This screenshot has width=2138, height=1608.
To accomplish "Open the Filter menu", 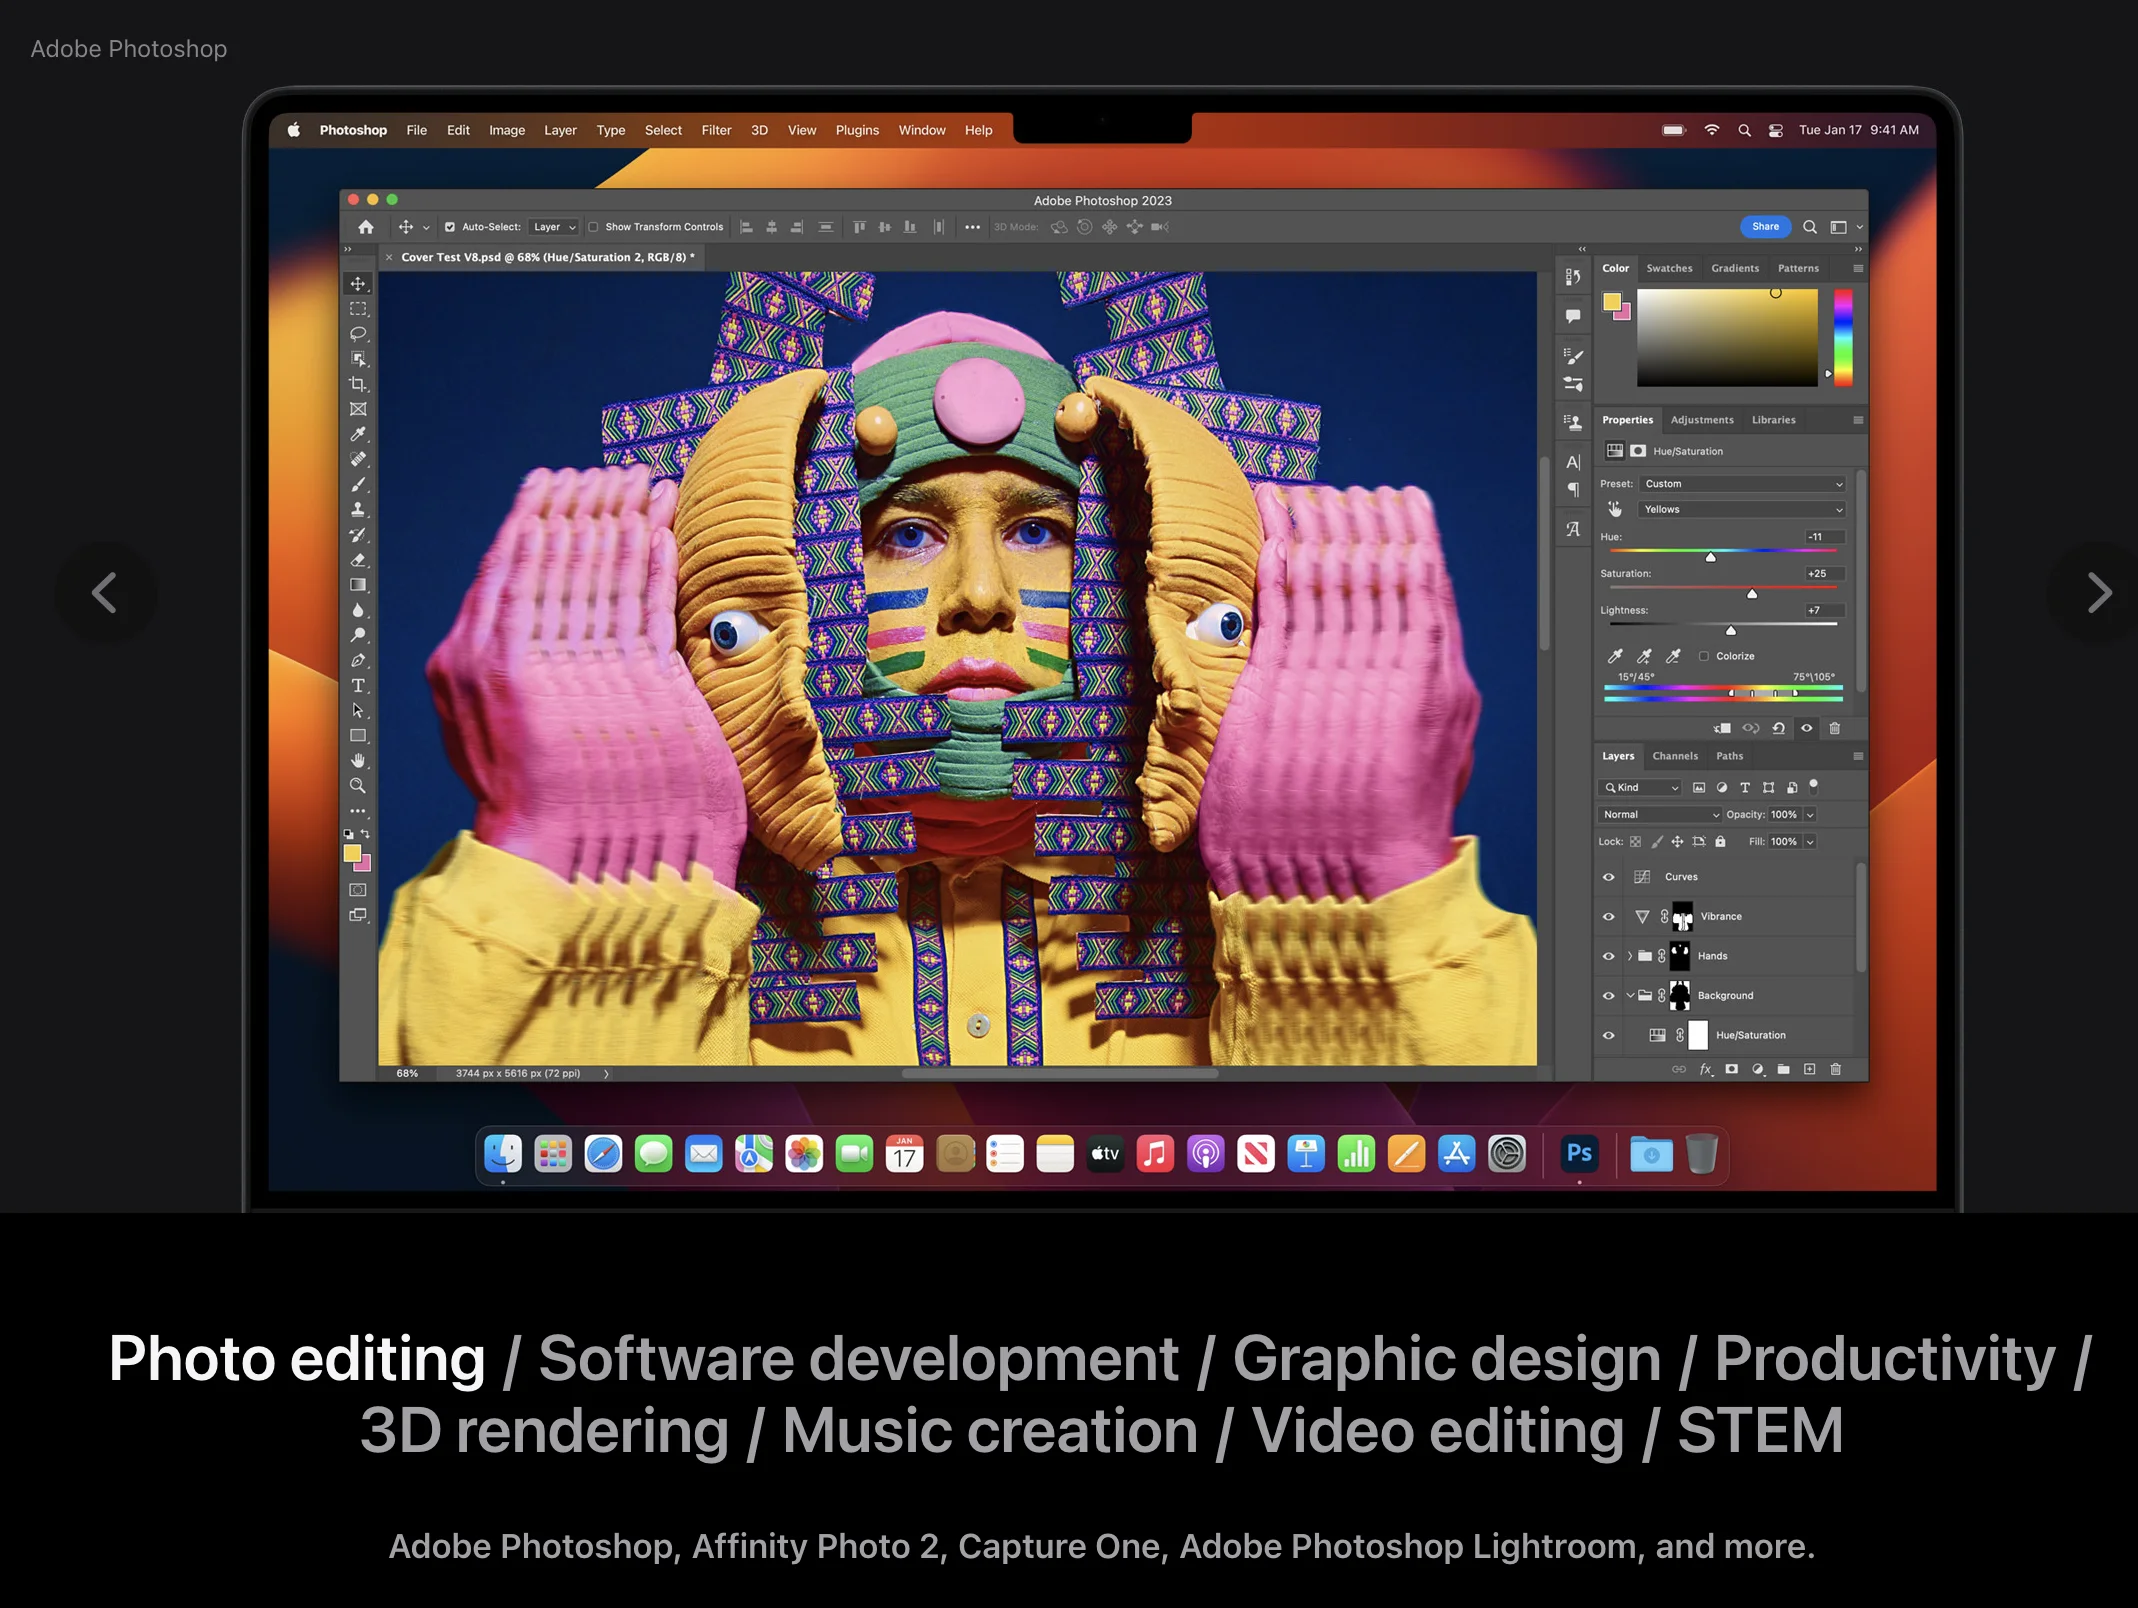I will click(x=716, y=130).
